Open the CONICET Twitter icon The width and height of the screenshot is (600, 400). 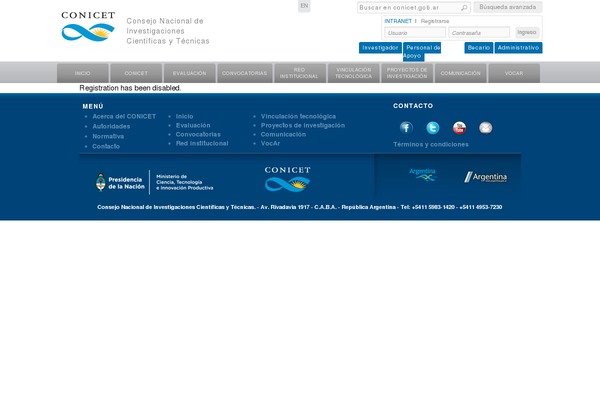pos(433,127)
